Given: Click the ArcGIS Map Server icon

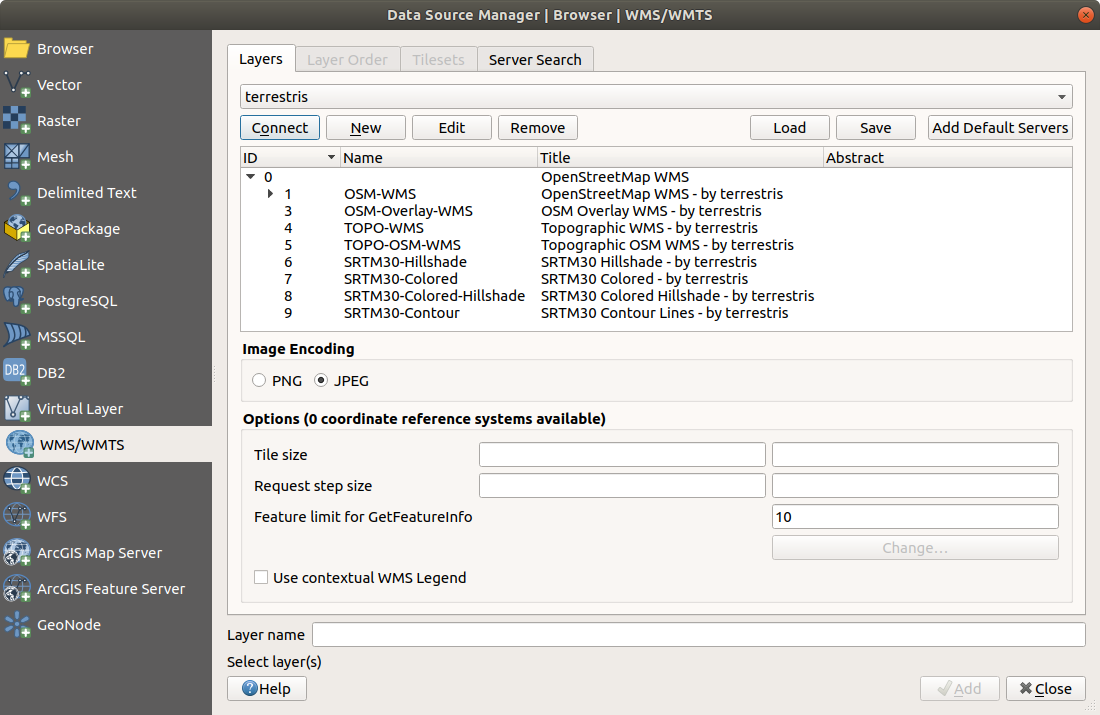Looking at the screenshot, I should (18, 553).
